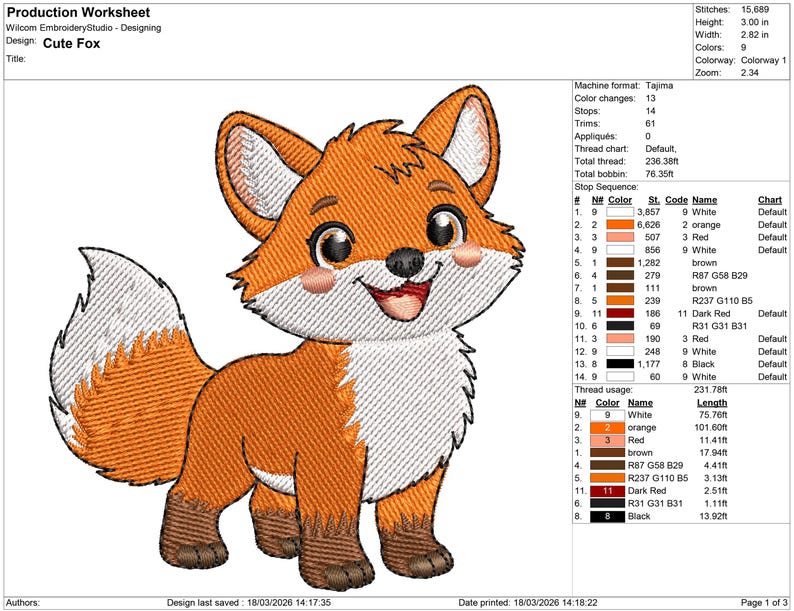Click the Wilcom EmbroideryStudio - Designing subtitle
The height and width of the screenshot is (611, 794).
click(84, 28)
